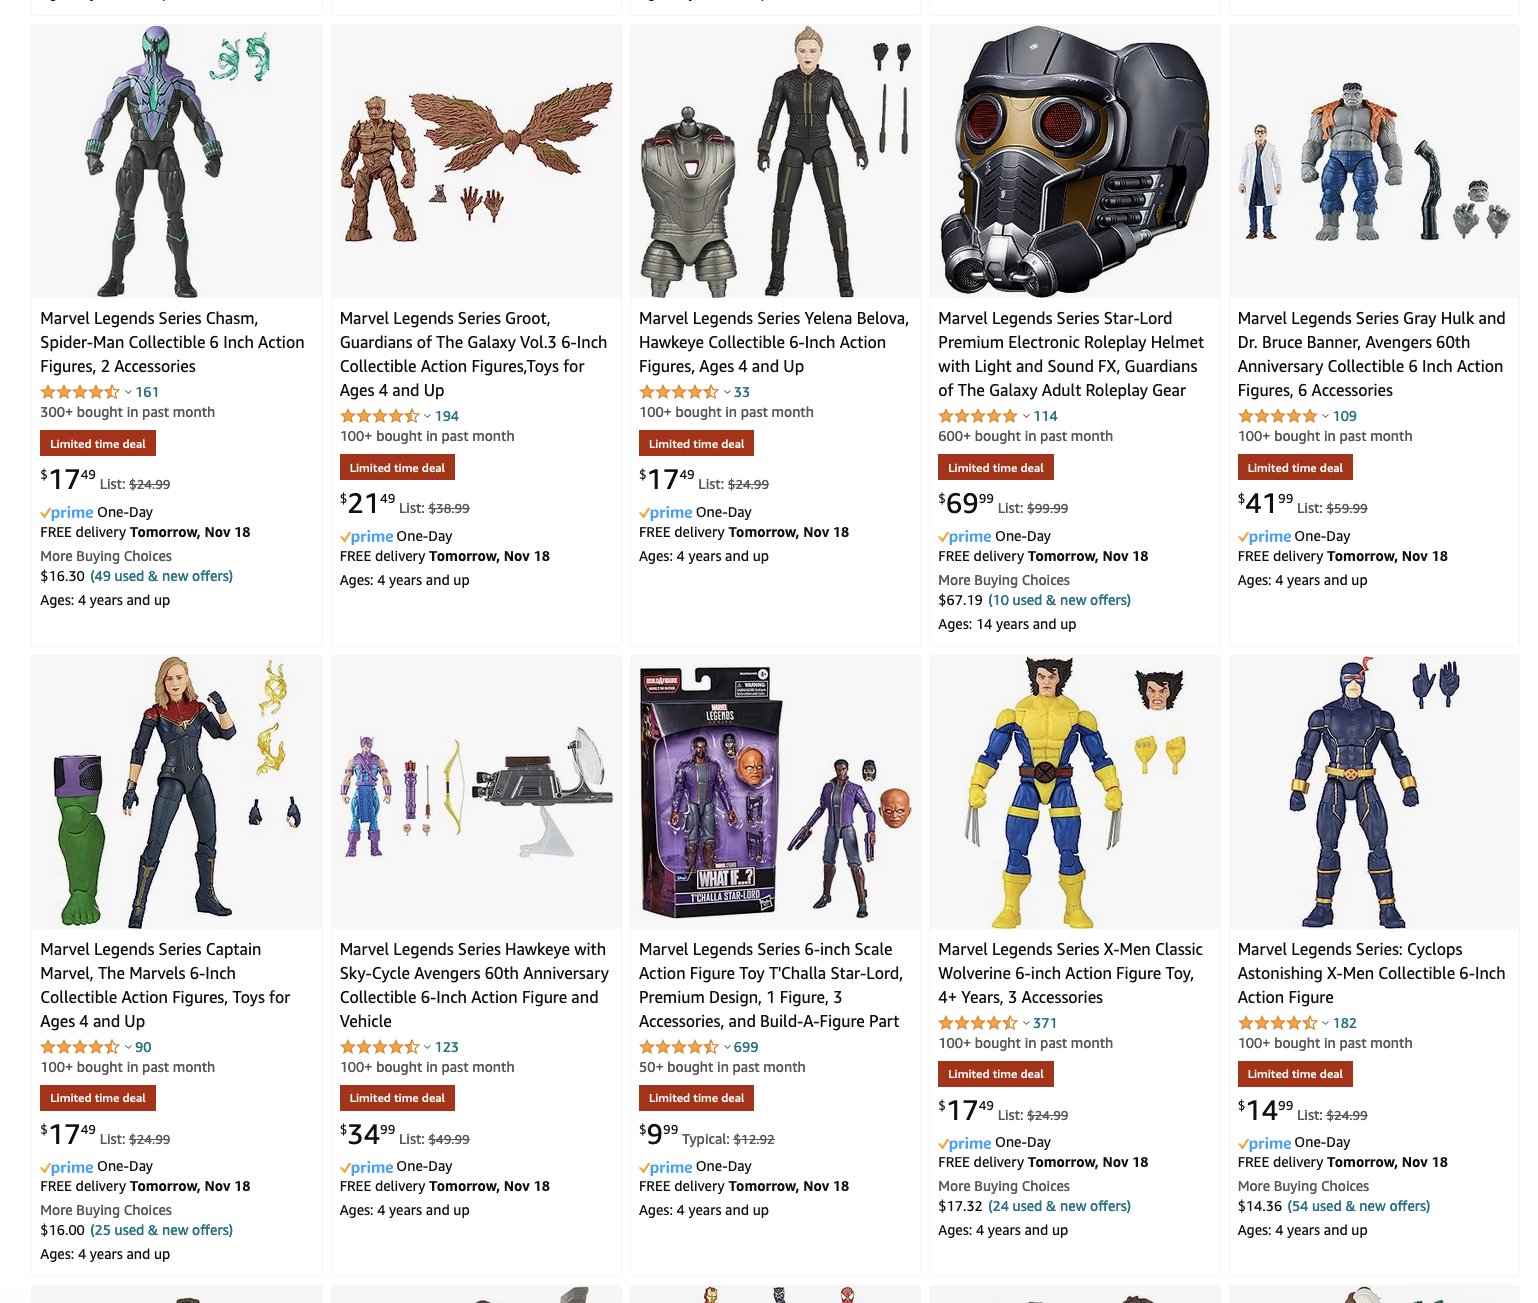View the 161 reviews for the Chasm figure
Viewport: 1538px width, 1303px height.
(147, 392)
